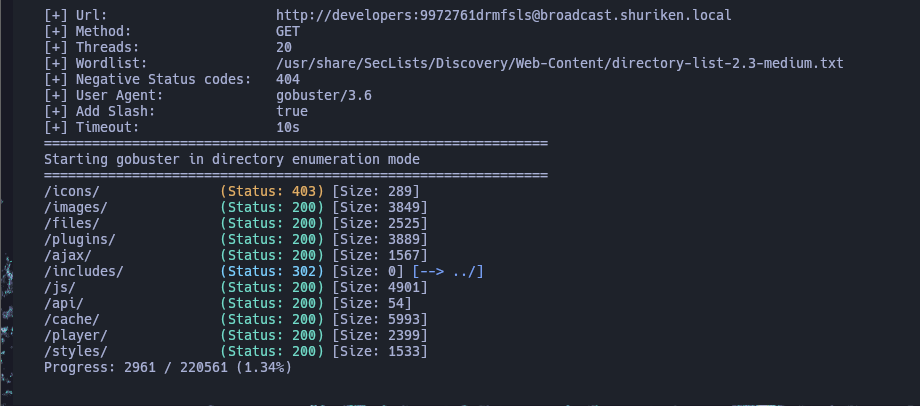
Task: Click the 403 status code for /icons/
Action: point(305,191)
